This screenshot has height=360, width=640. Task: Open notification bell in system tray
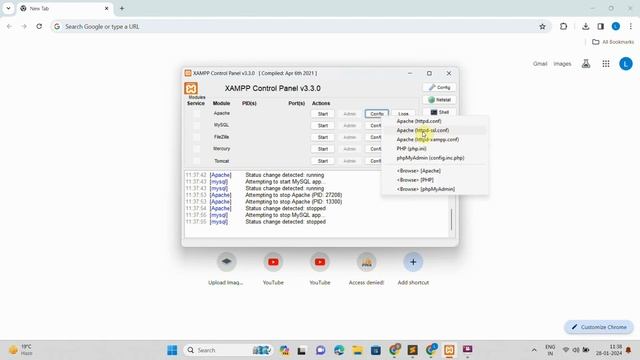point(629,350)
